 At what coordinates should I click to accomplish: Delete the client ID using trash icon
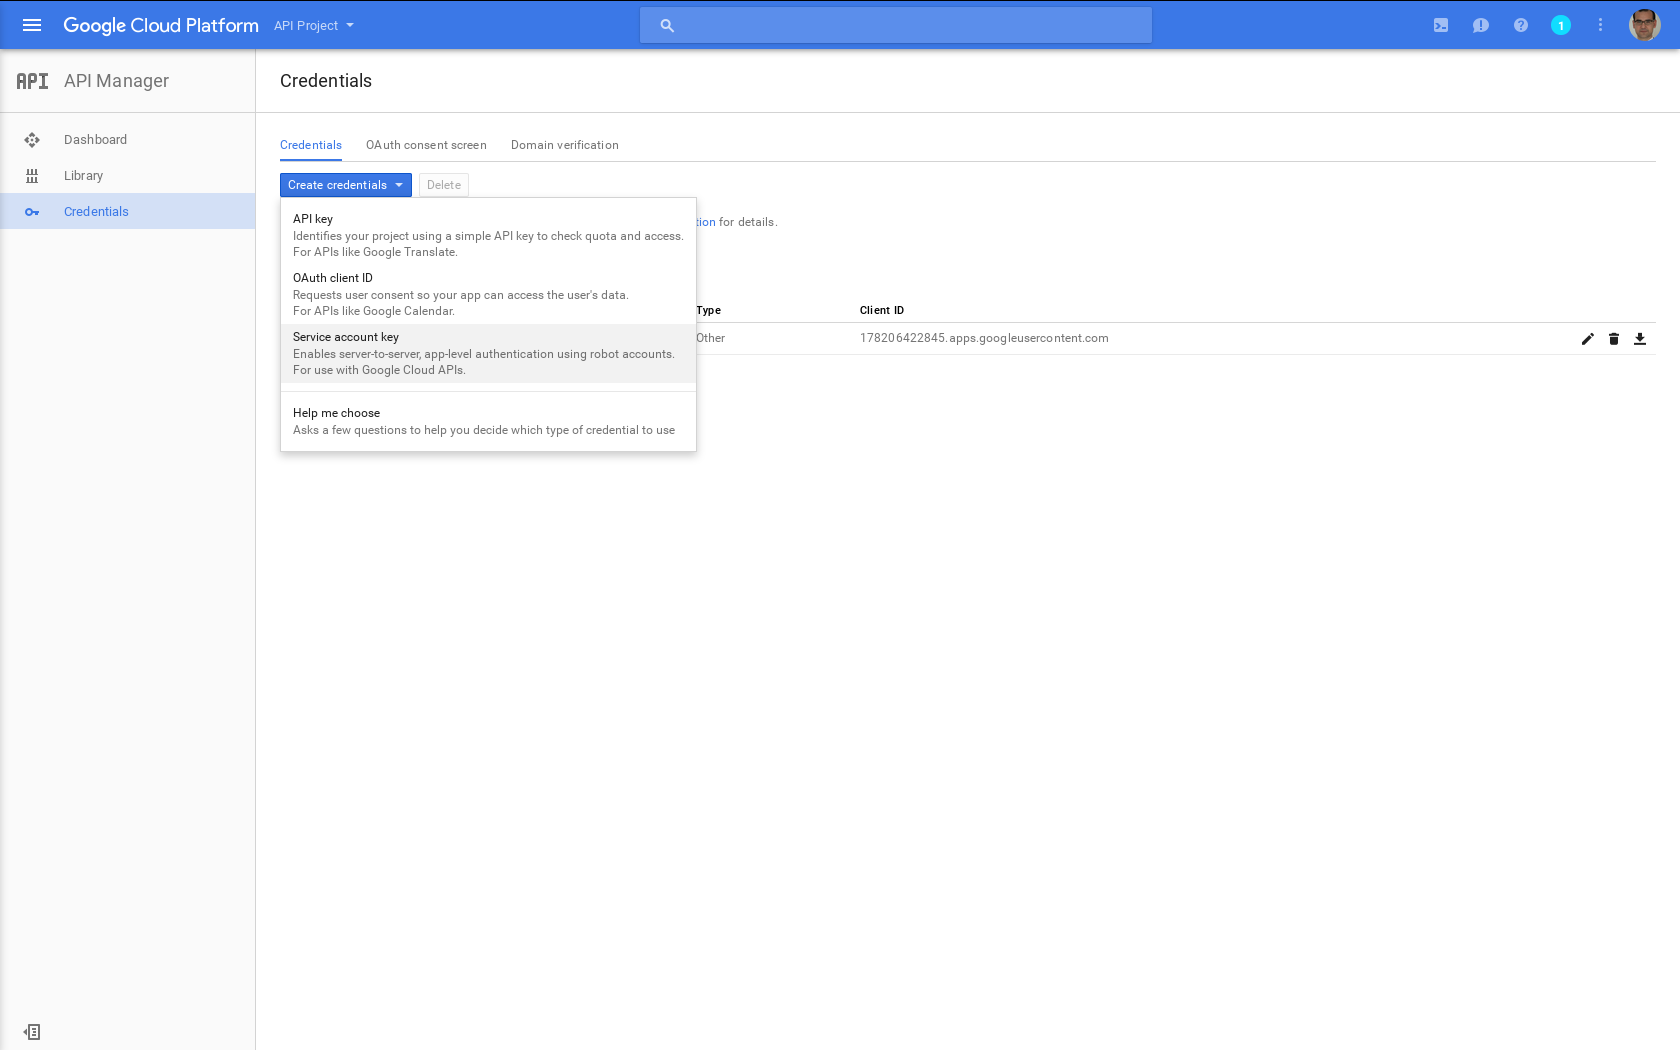pyautogui.click(x=1613, y=339)
